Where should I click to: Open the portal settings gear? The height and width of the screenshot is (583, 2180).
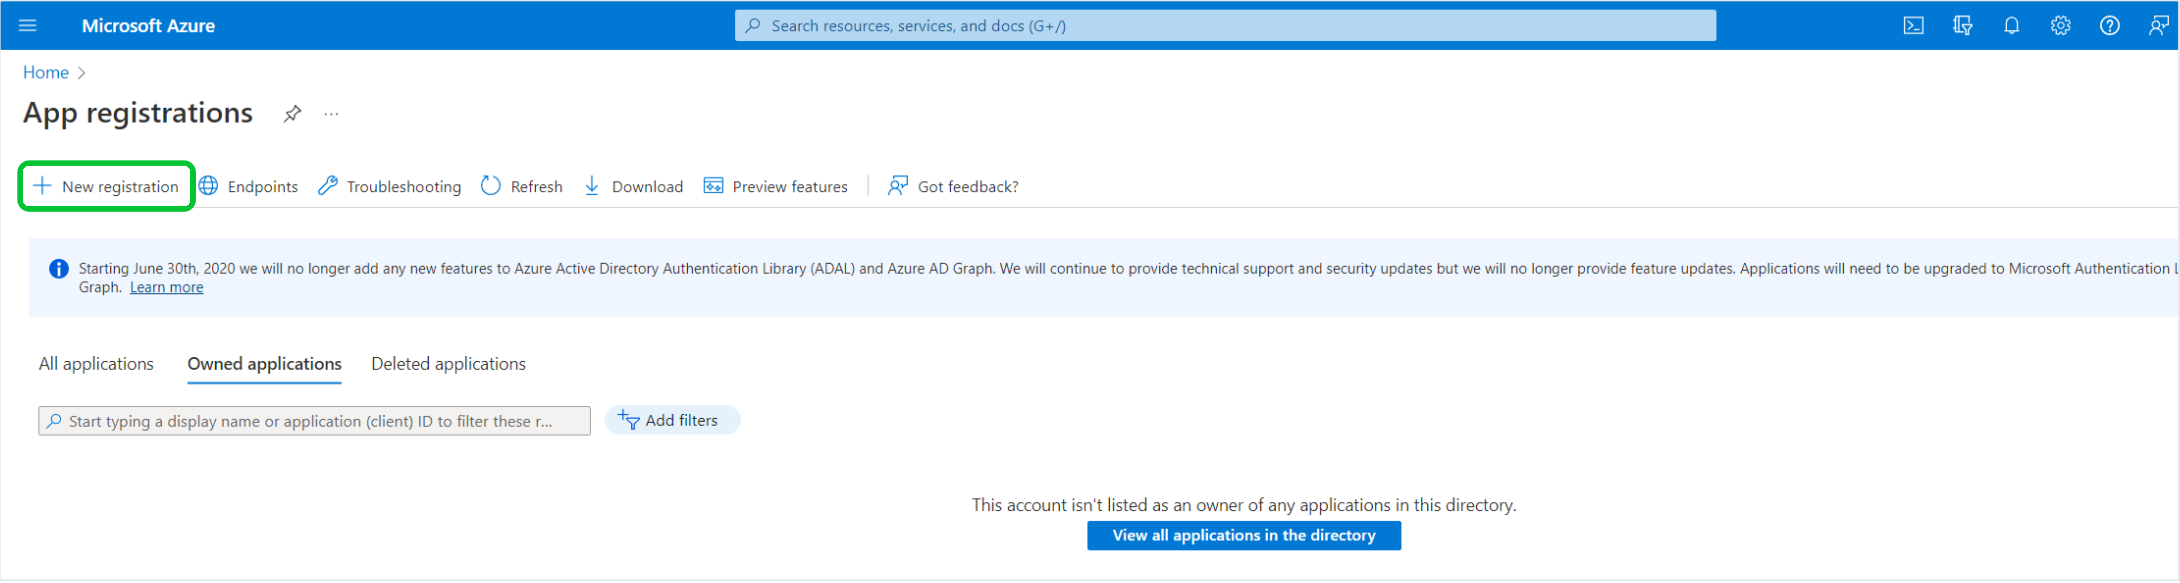pos(2060,26)
